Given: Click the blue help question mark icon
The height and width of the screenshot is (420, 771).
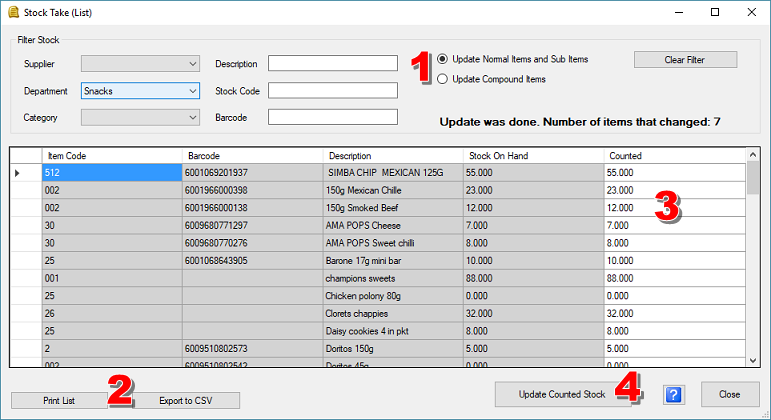Looking at the screenshot, I should [x=673, y=395].
